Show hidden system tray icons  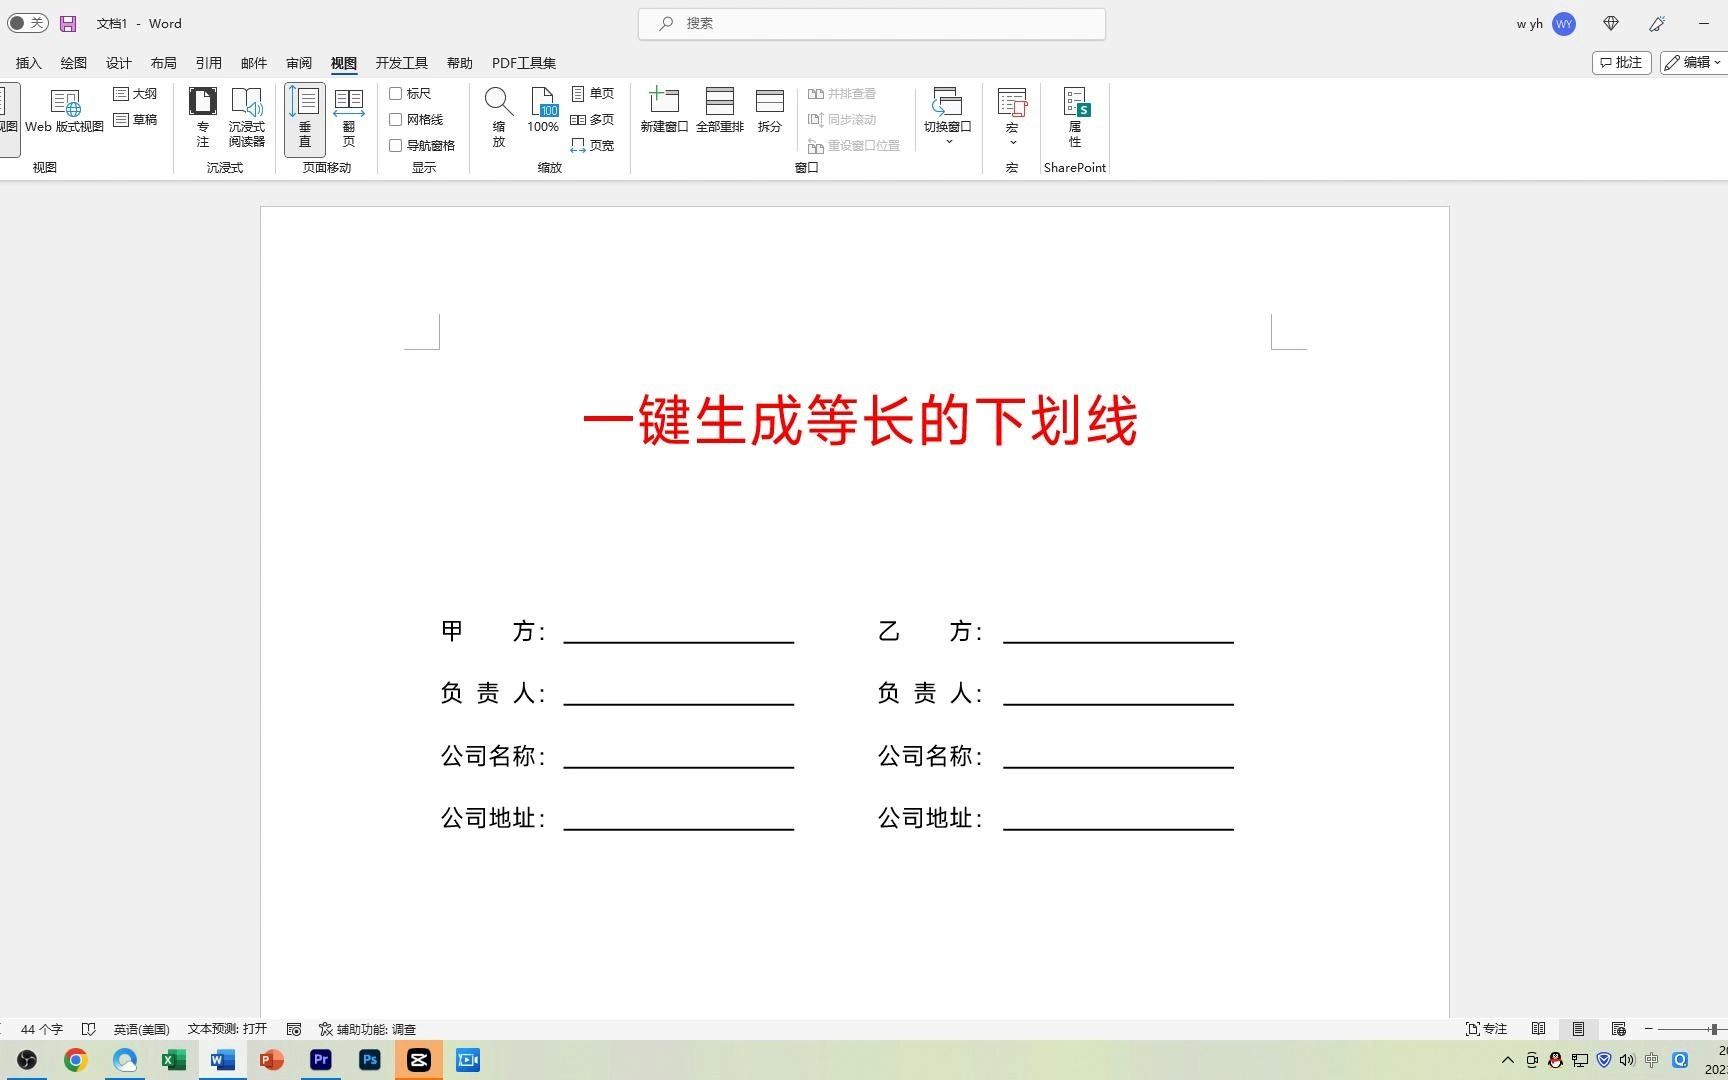point(1508,1060)
